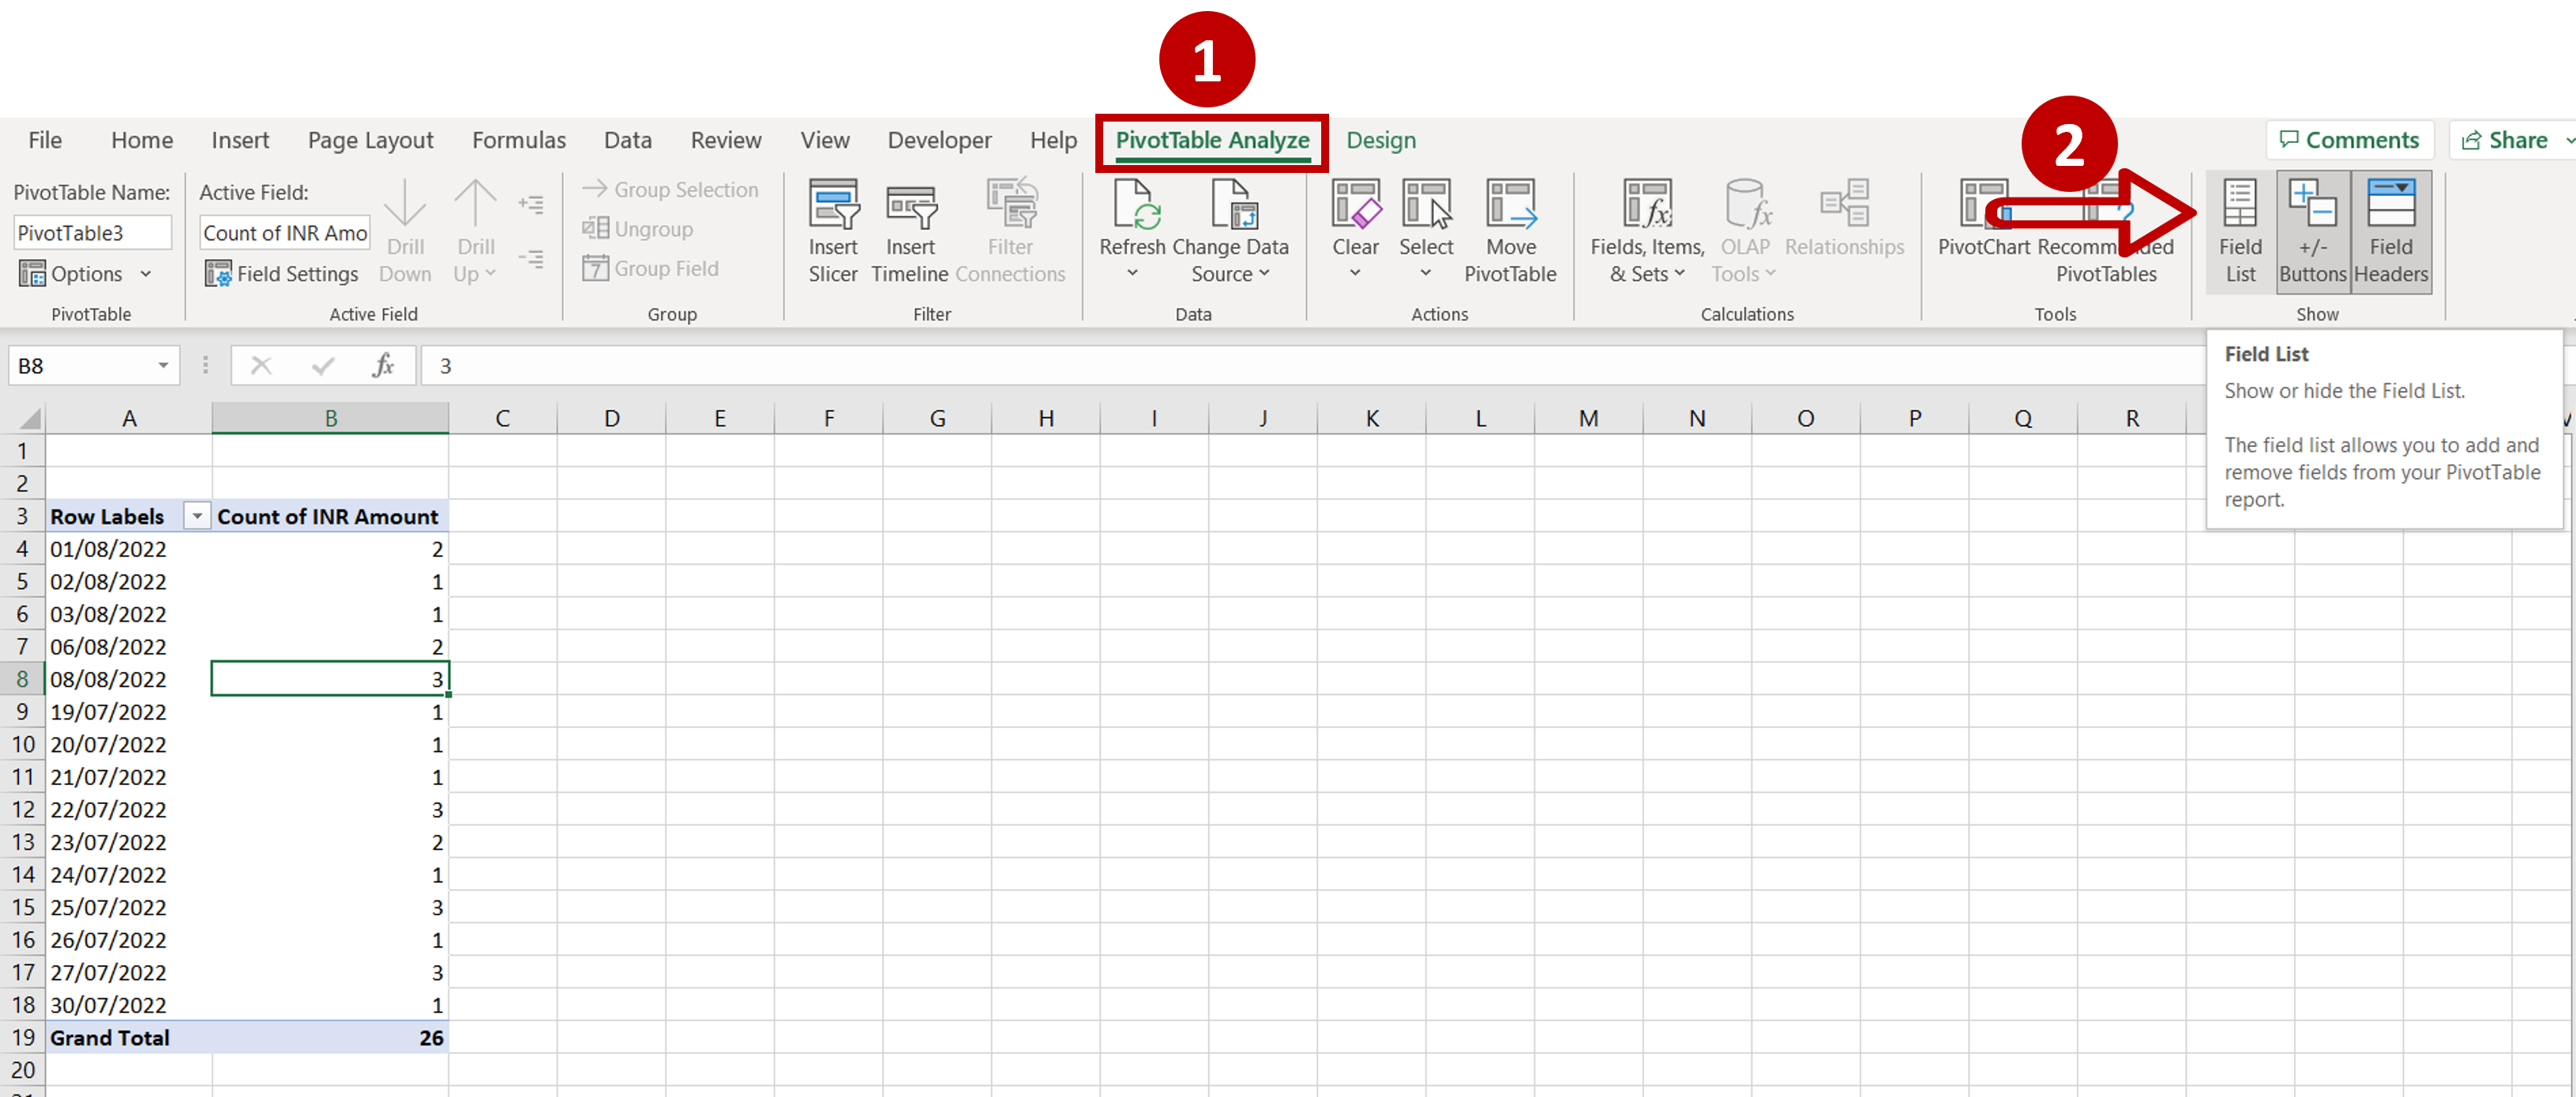Open the PivotTable Analyze tab

coord(1211,140)
